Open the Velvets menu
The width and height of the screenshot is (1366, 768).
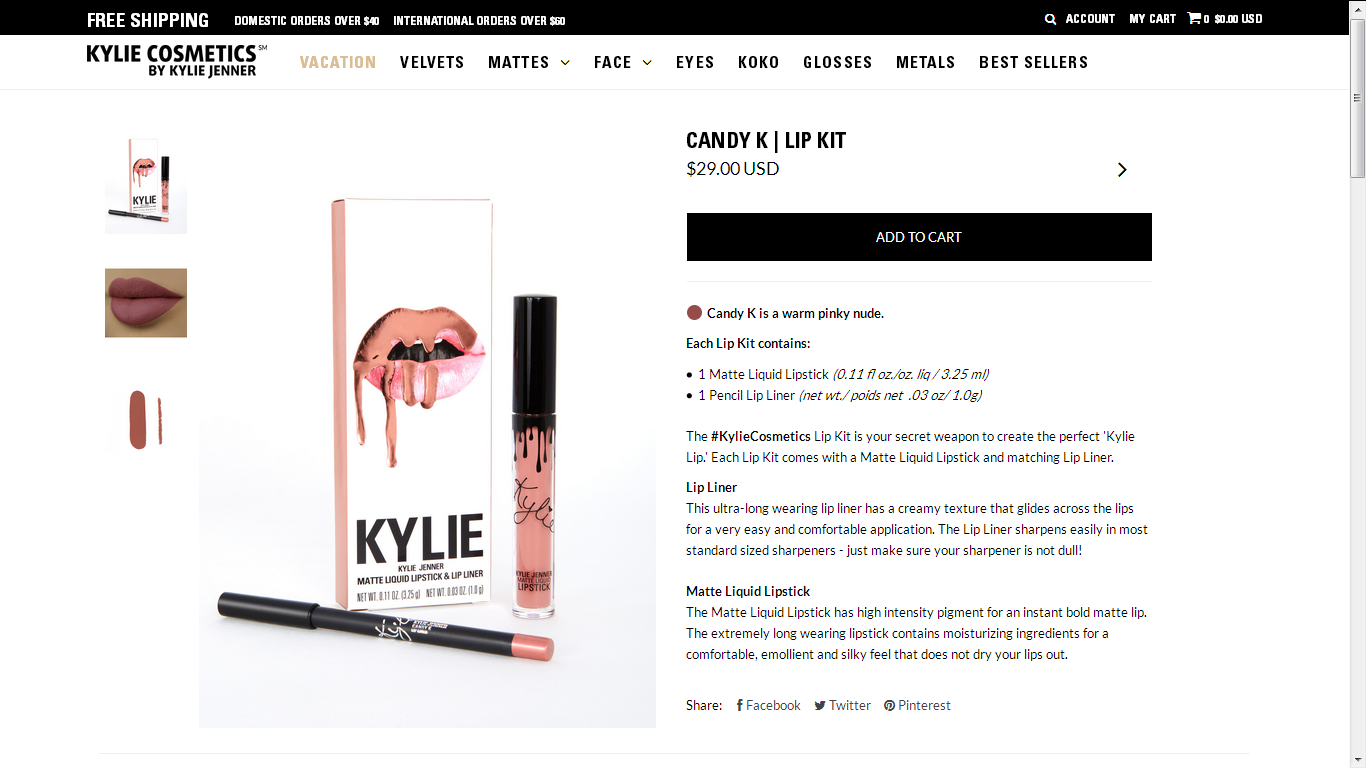point(432,62)
